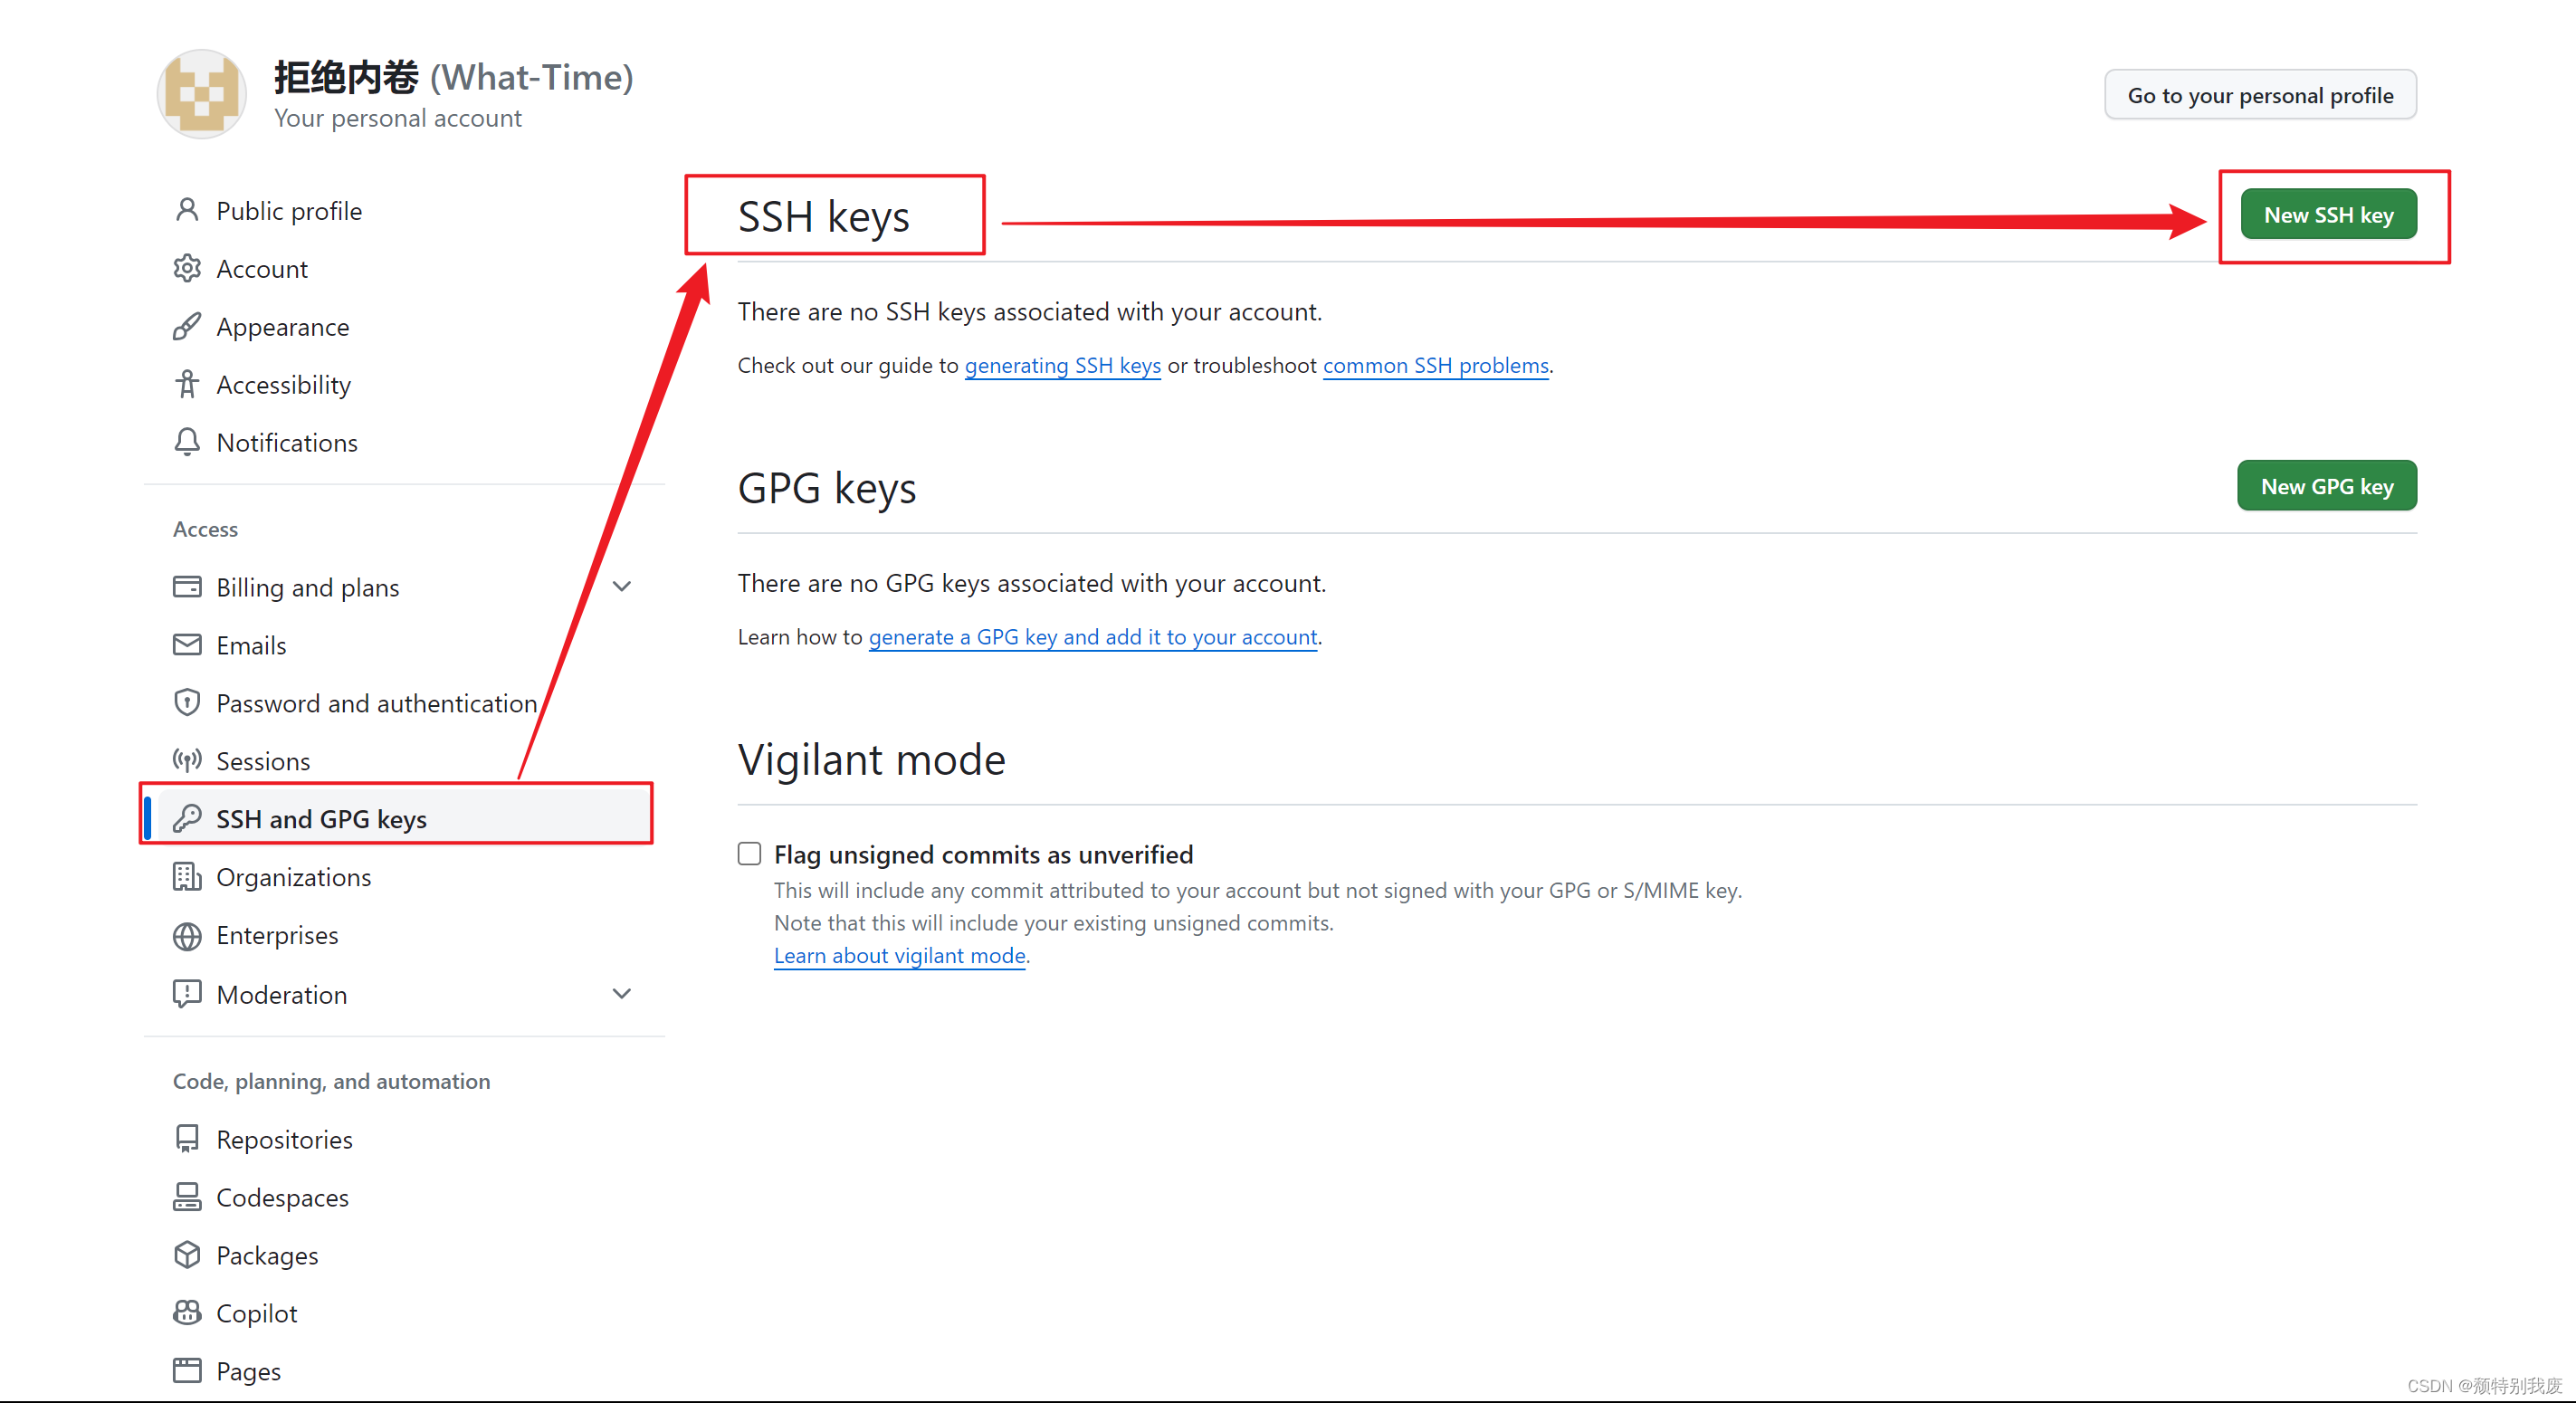The width and height of the screenshot is (2576, 1403).
Task: Open Pages settings
Action: (x=248, y=1370)
